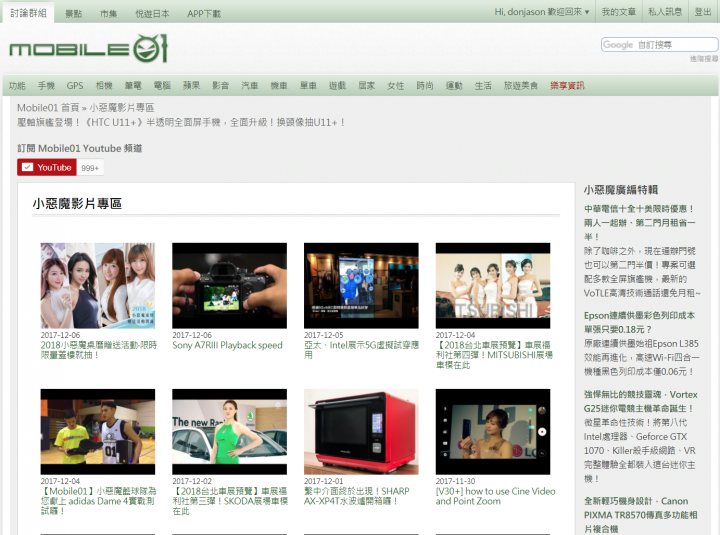Screen dimensions: 720x535
Task: Open the GPS category menu
Action: (x=75, y=85)
